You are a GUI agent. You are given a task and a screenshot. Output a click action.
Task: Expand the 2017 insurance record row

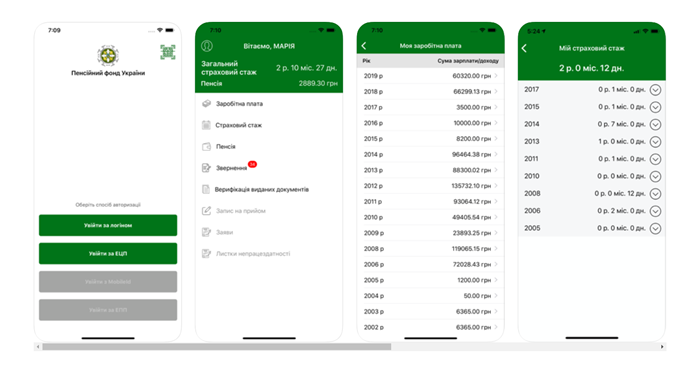(x=655, y=90)
